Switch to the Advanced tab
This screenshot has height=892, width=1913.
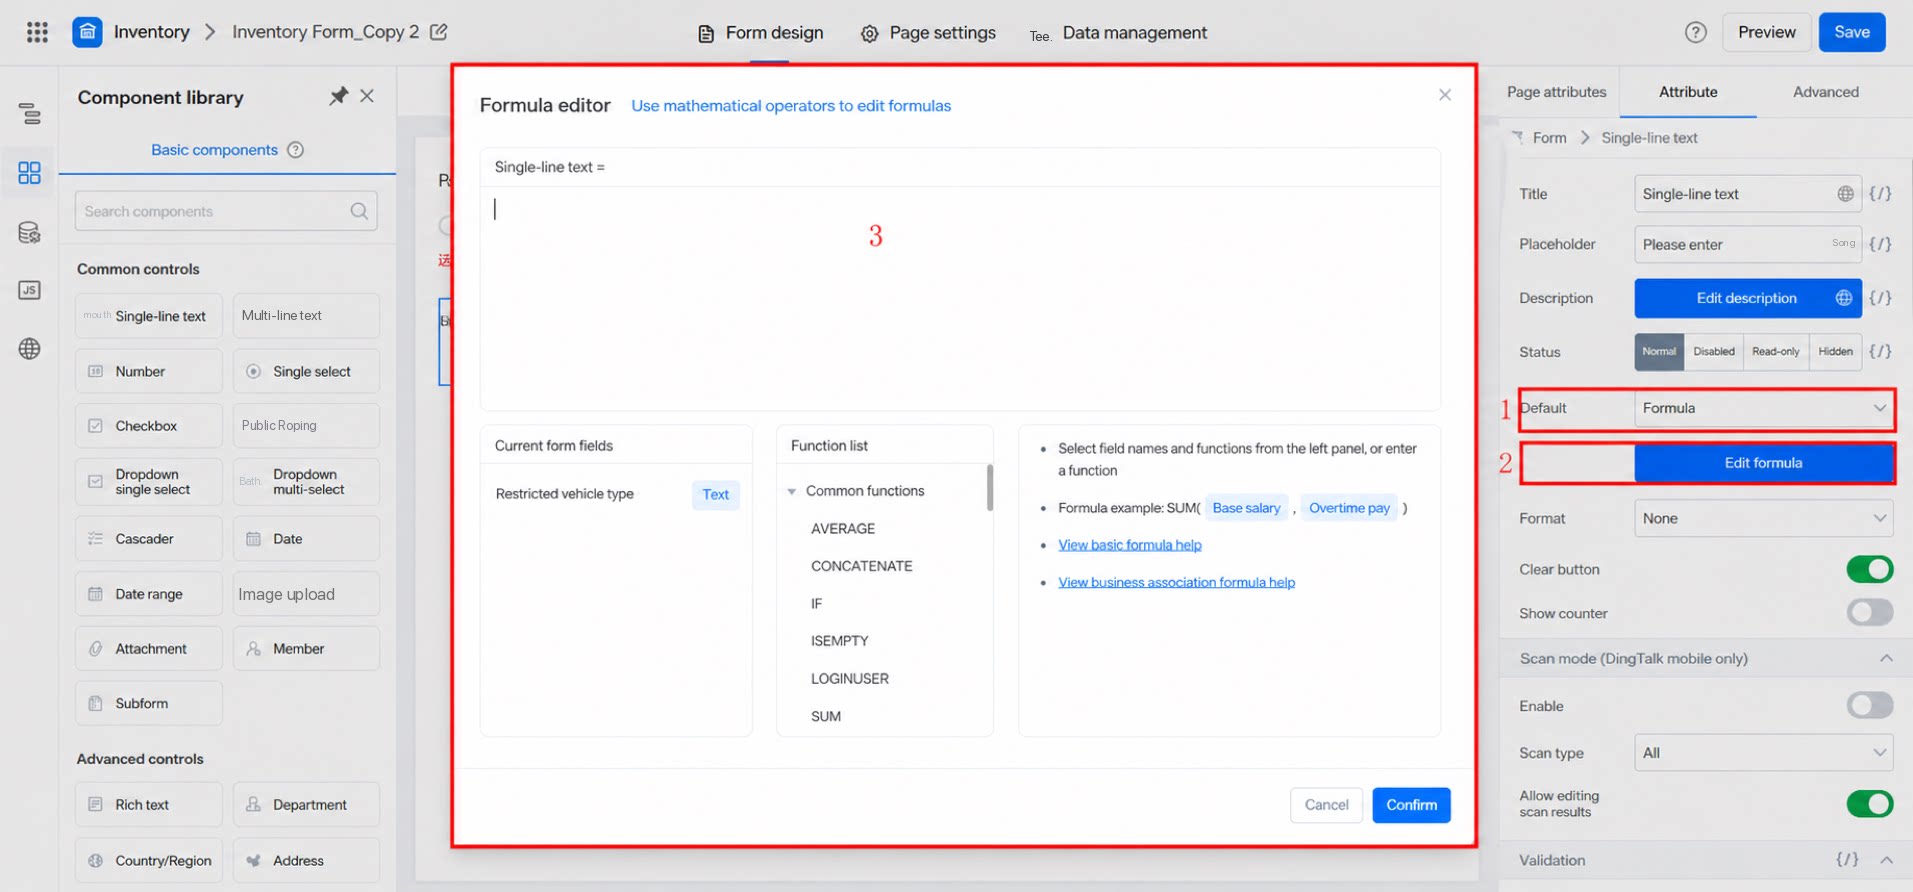click(x=1825, y=92)
